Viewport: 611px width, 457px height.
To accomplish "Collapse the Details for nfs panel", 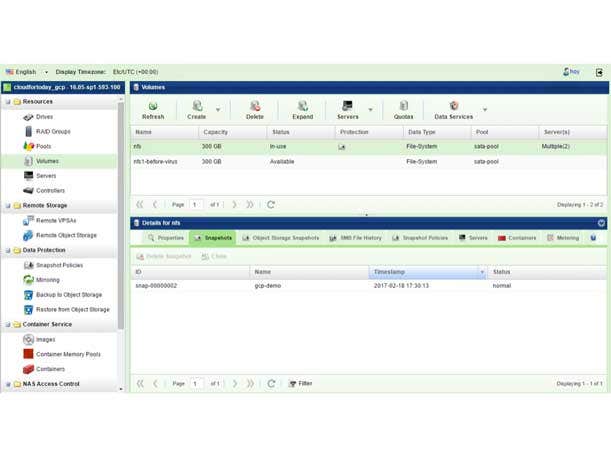I will point(601,223).
